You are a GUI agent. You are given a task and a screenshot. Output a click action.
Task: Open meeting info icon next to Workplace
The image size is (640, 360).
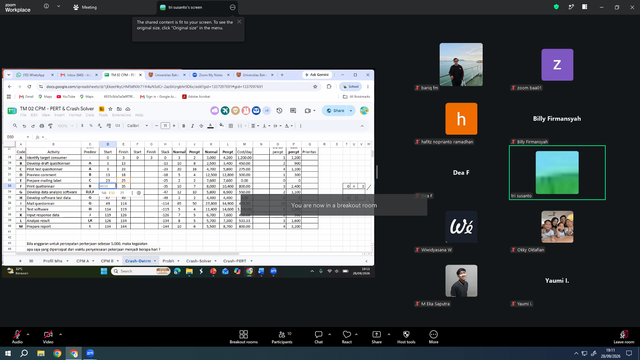coord(46,7)
